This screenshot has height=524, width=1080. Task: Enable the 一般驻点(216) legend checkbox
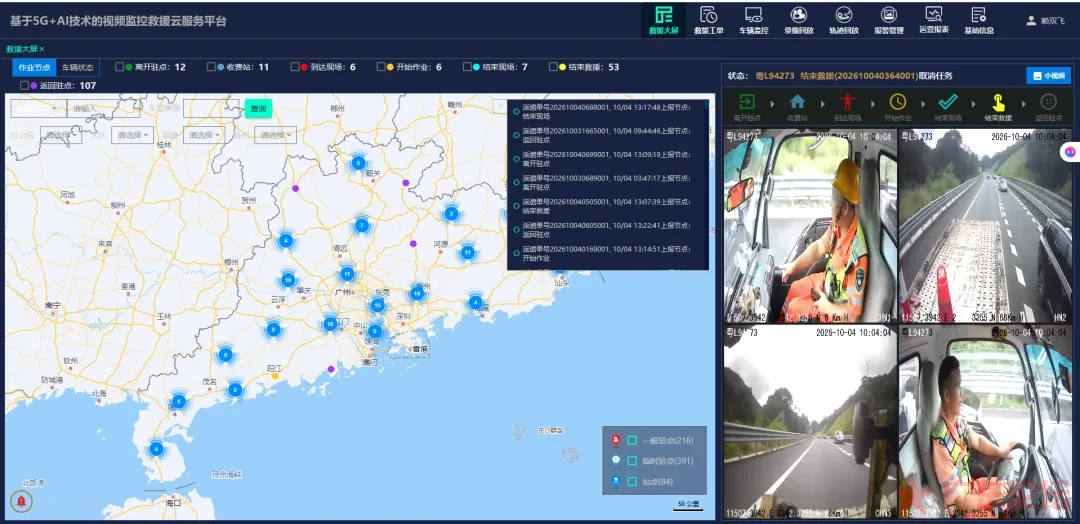click(632, 441)
